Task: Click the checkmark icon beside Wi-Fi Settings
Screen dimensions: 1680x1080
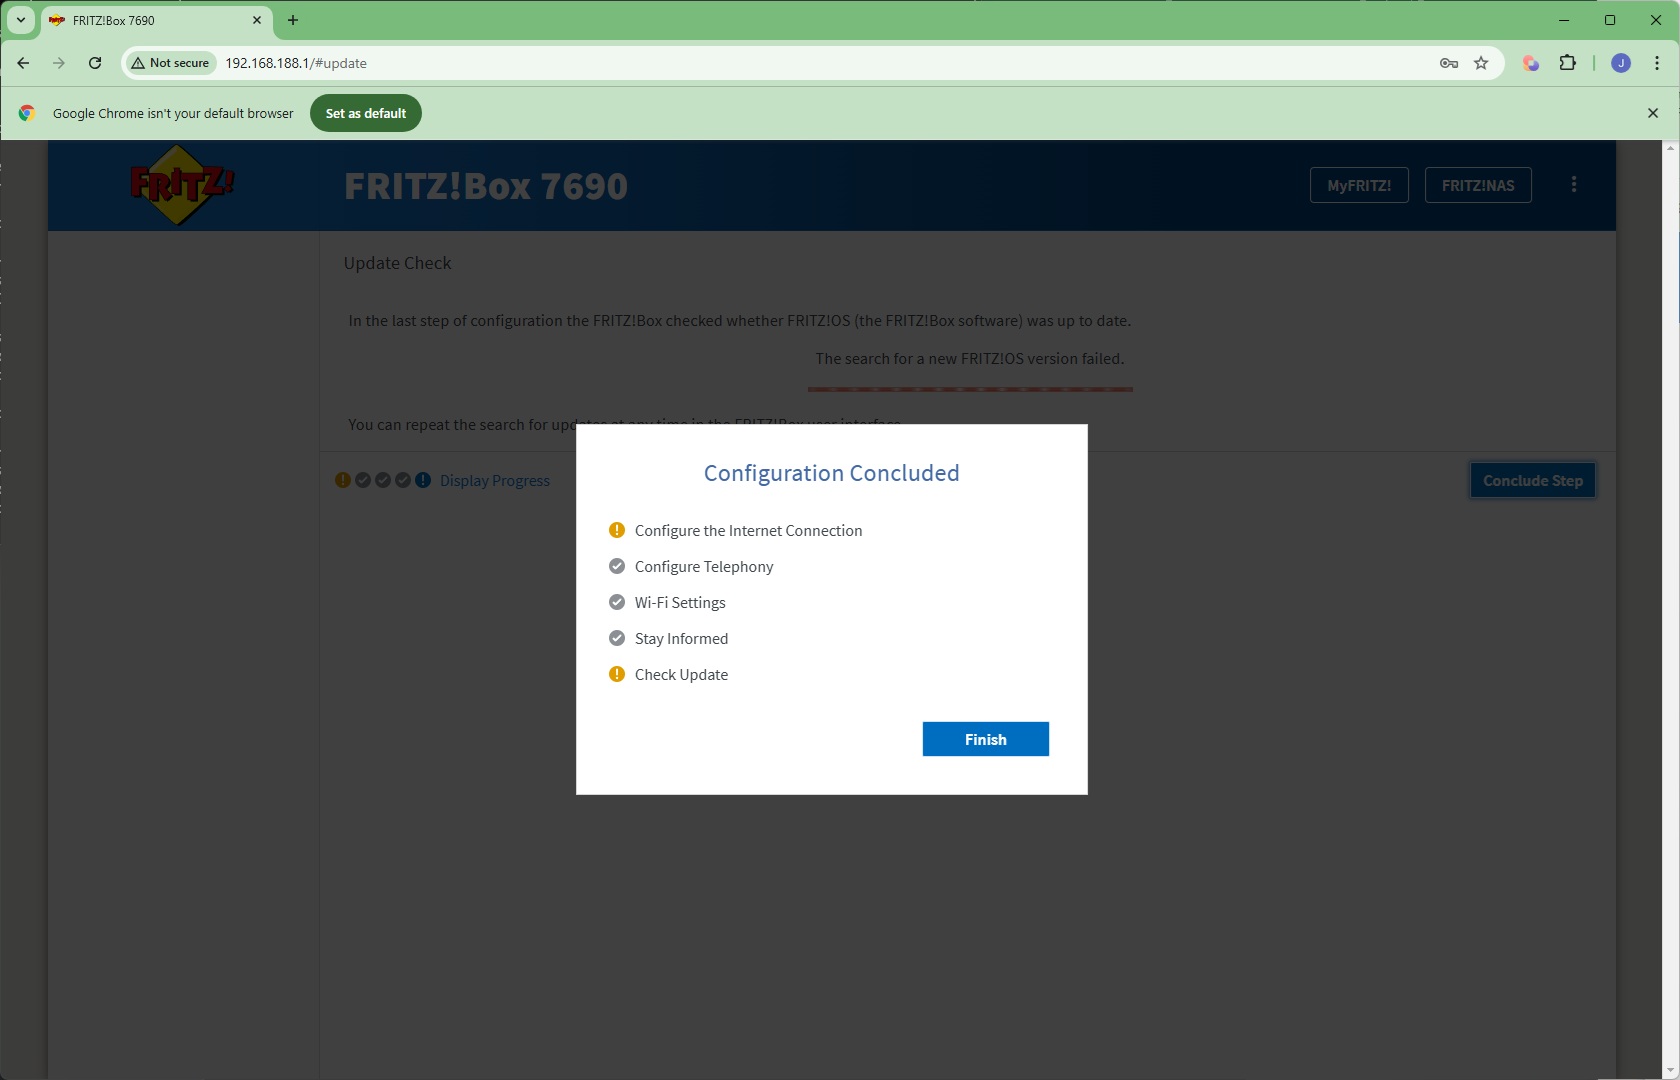Action: coord(617,602)
